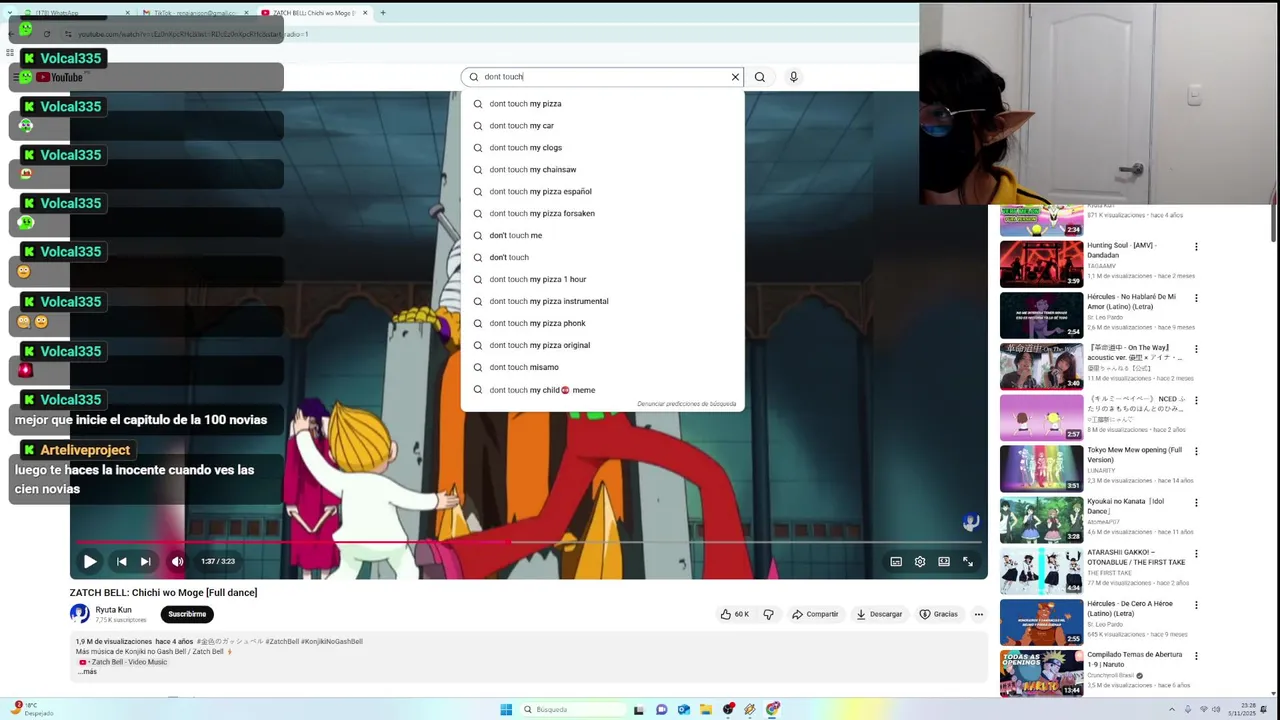This screenshot has width=1280, height=720.
Task: Click the Ryuta Kun channel avatar
Action: point(80,614)
